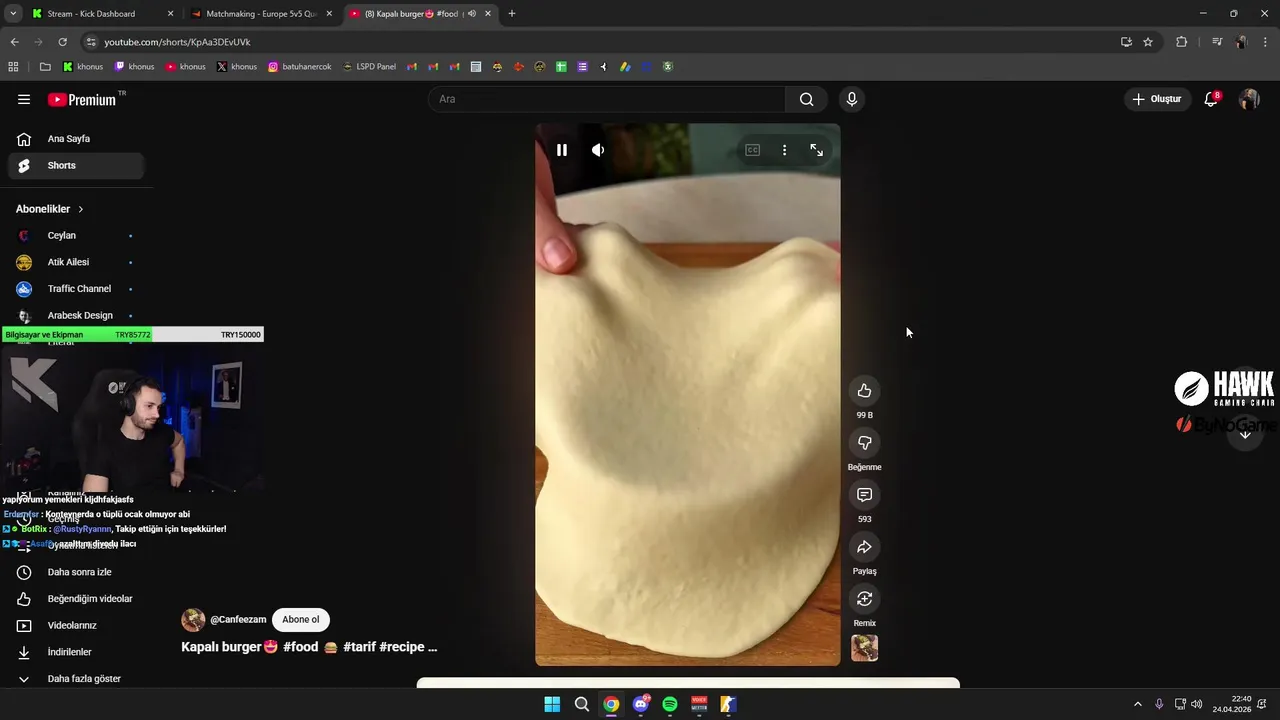This screenshot has width=1280, height=720.
Task: Open the media controls icon in Chrome
Action: 1217,42
